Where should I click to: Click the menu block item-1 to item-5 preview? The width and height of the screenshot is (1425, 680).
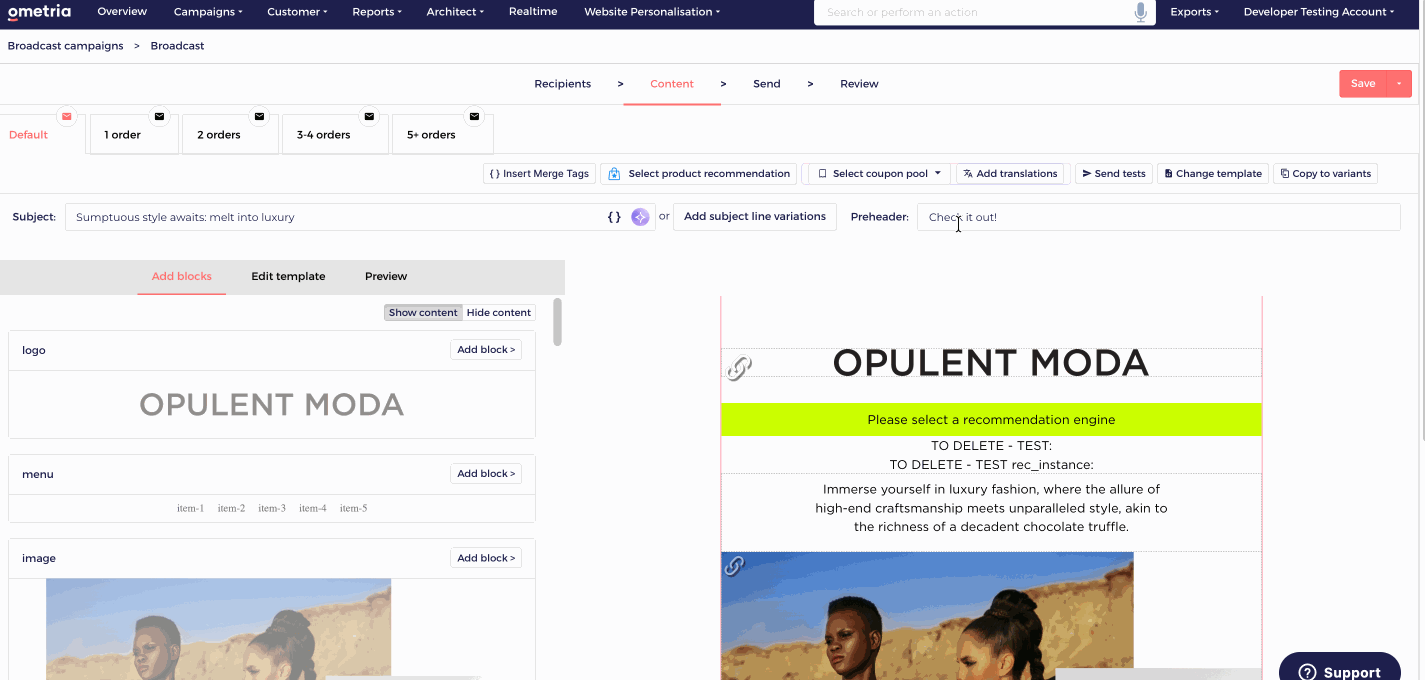pyautogui.click(x=272, y=508)
